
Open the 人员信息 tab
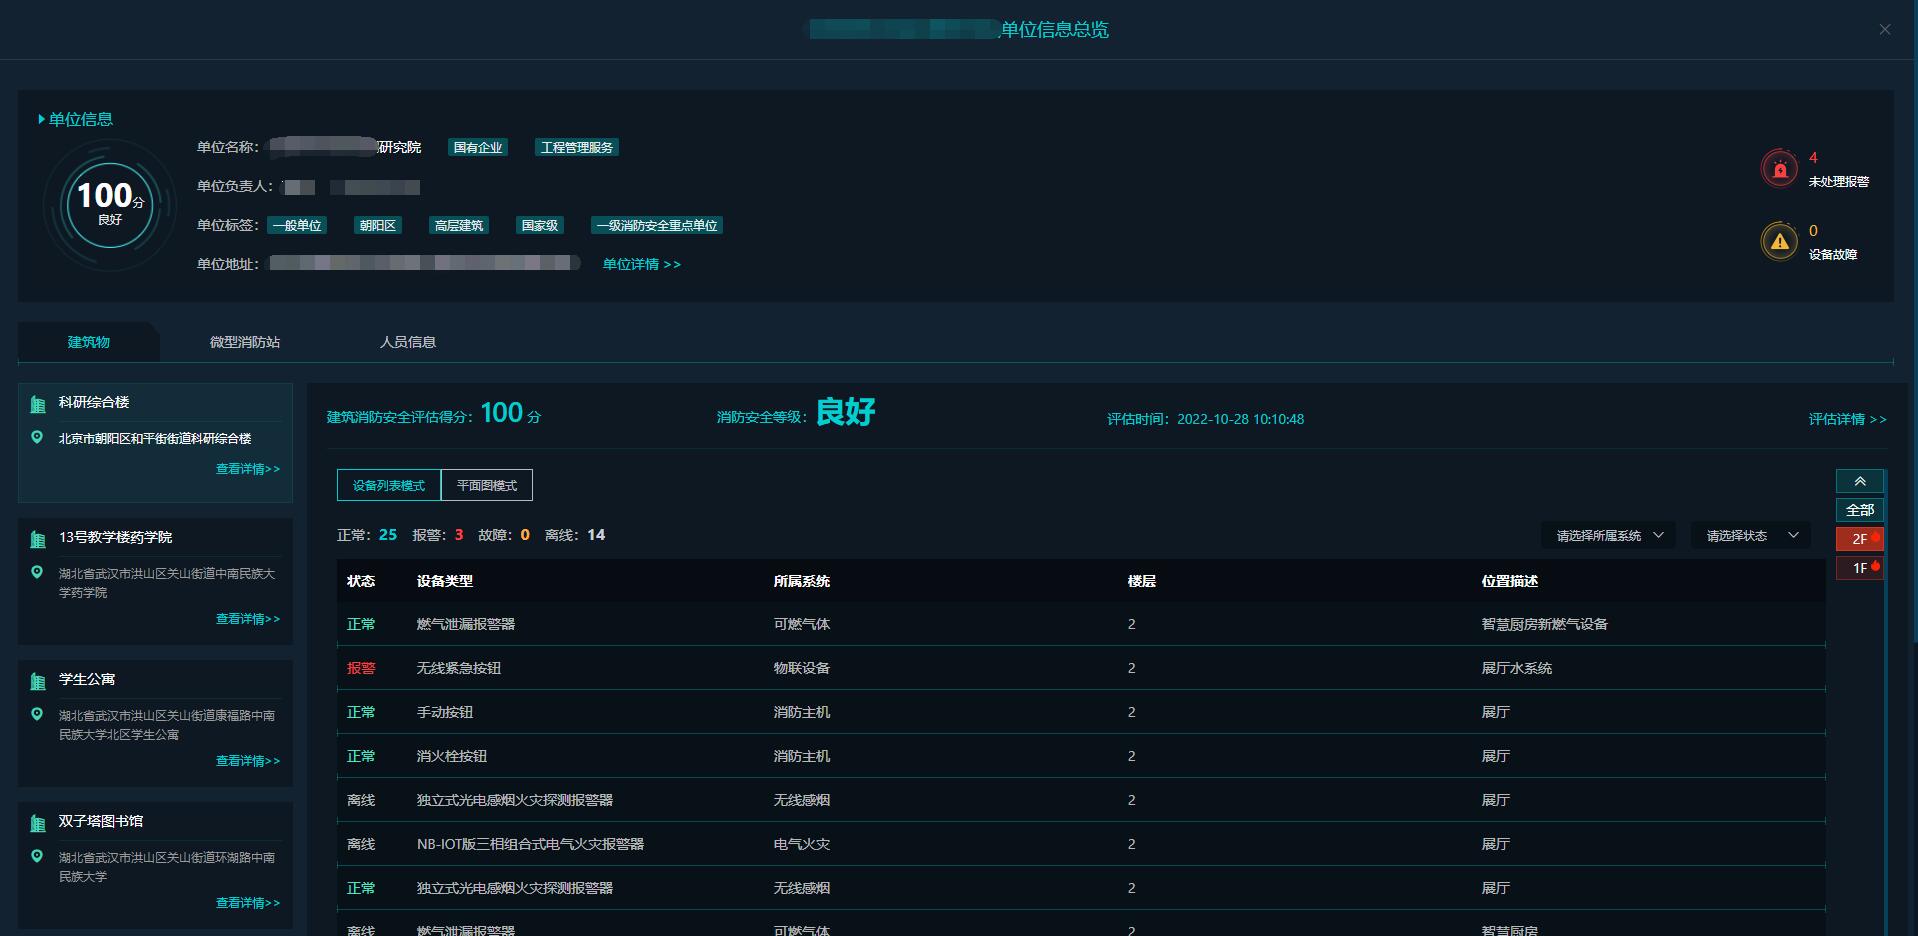coord(408,342)
